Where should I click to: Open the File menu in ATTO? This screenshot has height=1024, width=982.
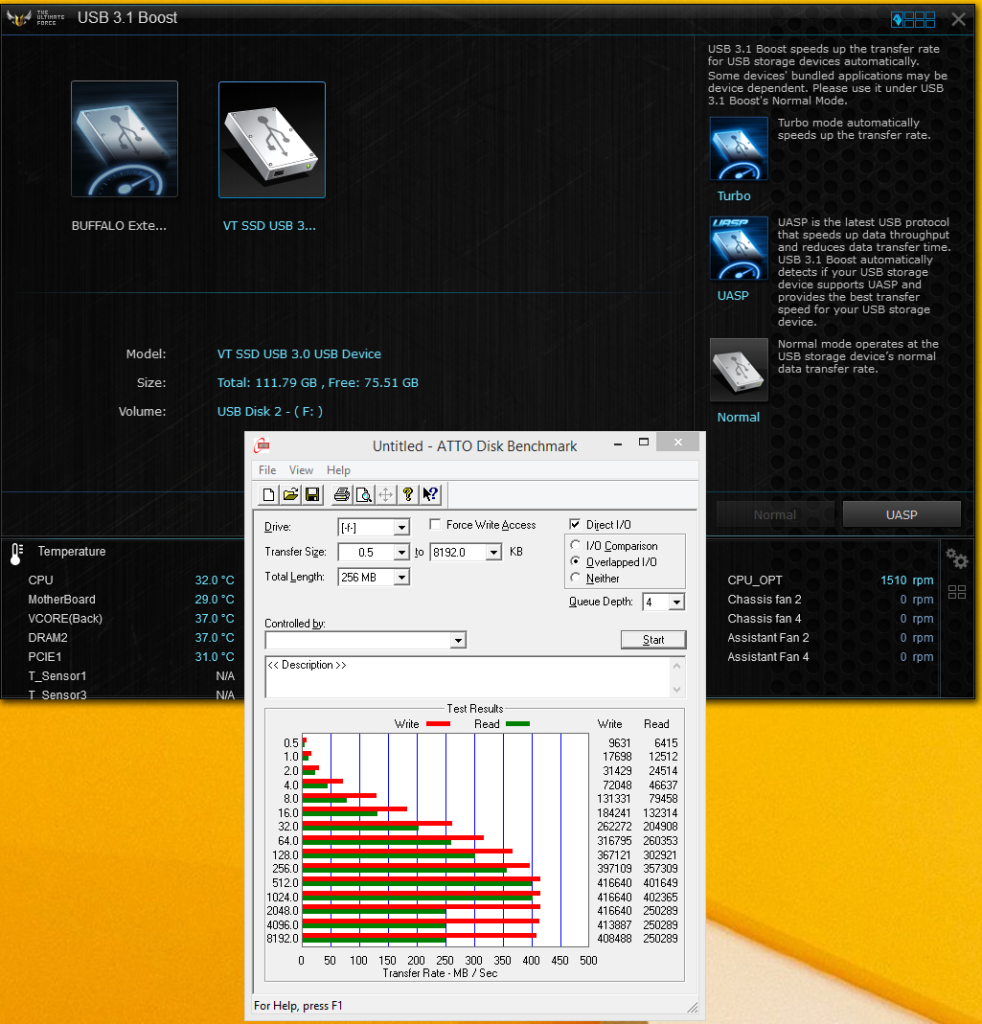(x=267, y=470)
